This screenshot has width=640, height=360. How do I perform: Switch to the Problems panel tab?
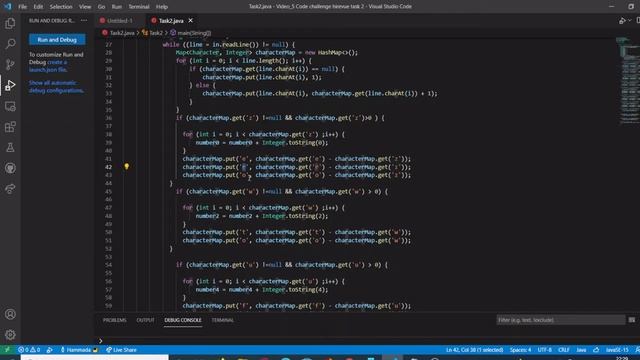(115, 320)
